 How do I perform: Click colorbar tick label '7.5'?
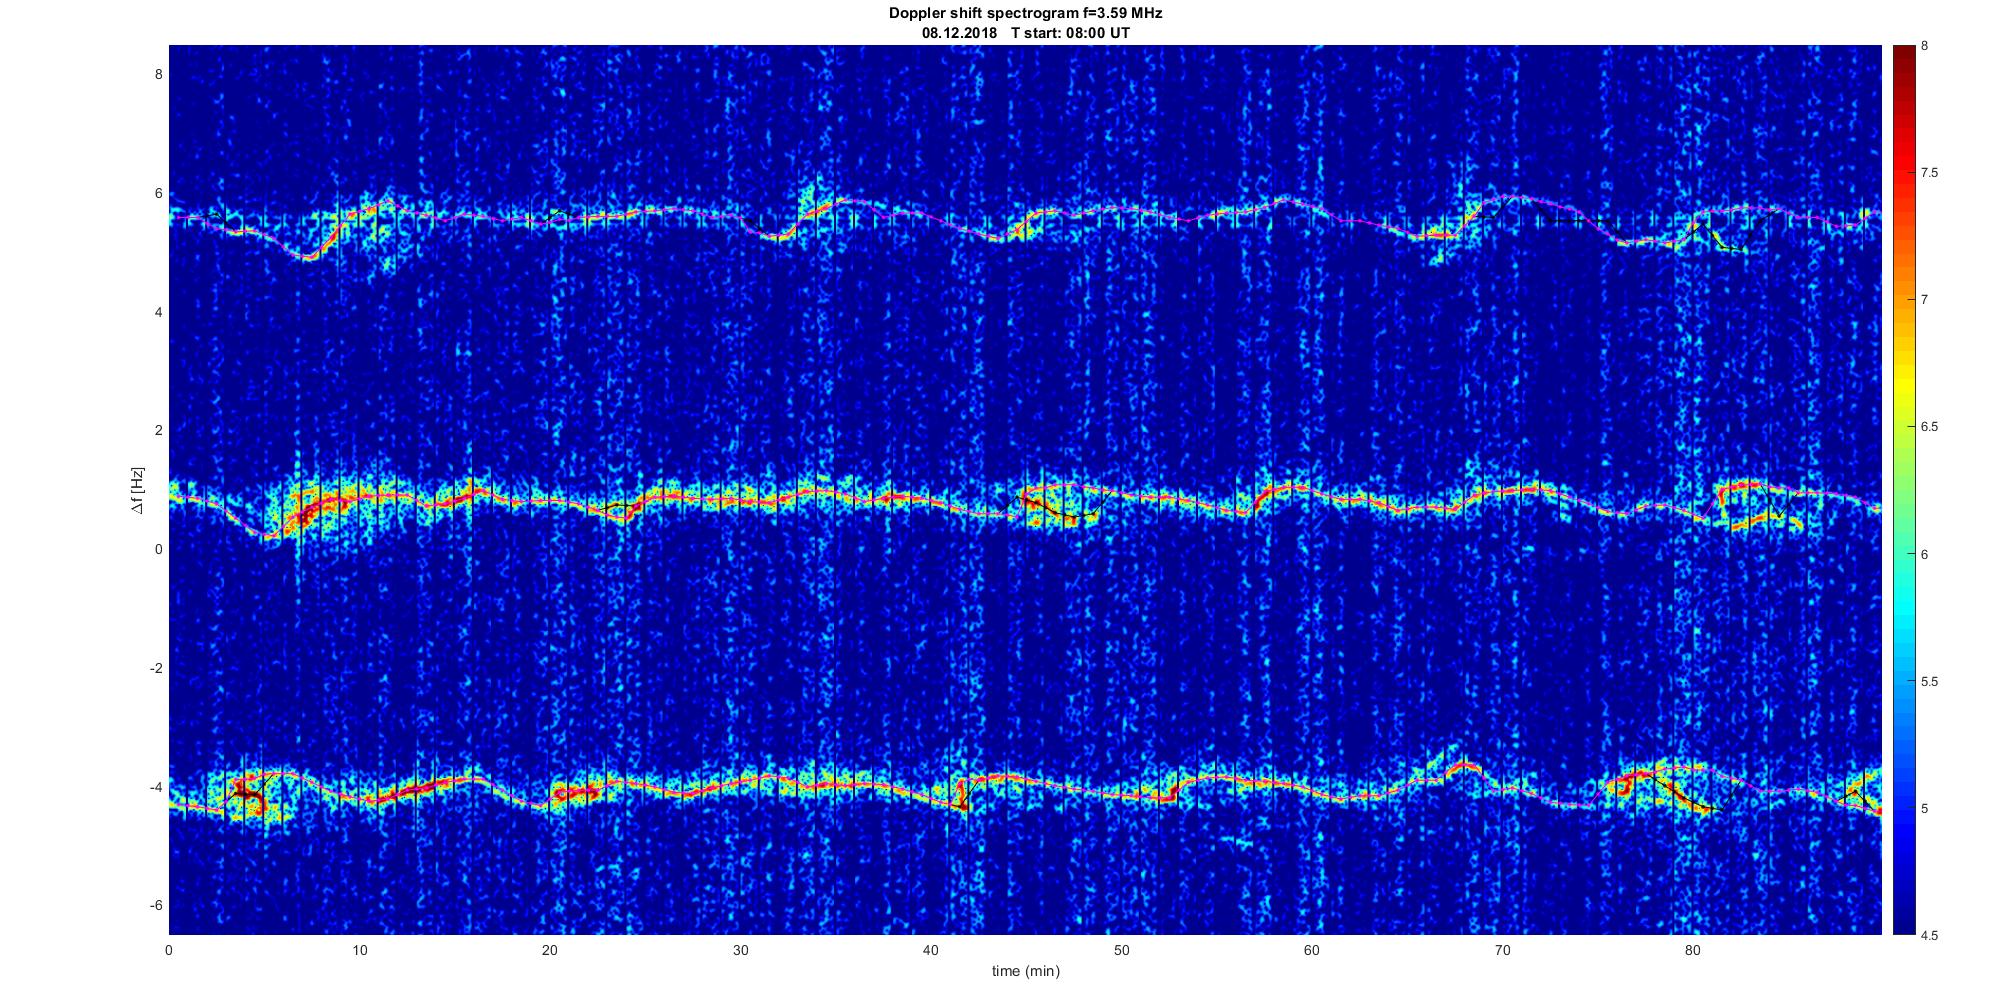pyautogui.click(x=1930, y=173)
